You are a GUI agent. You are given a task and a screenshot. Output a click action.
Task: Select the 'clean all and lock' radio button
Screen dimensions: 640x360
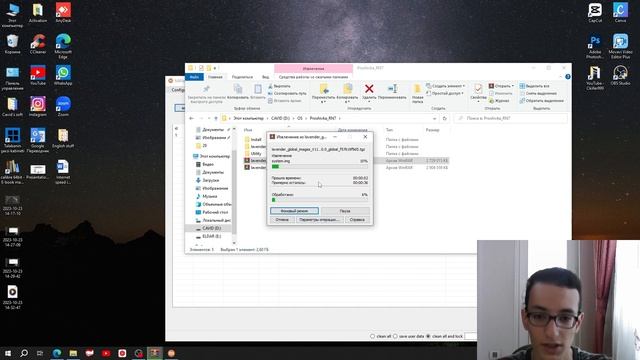(428, 336)
